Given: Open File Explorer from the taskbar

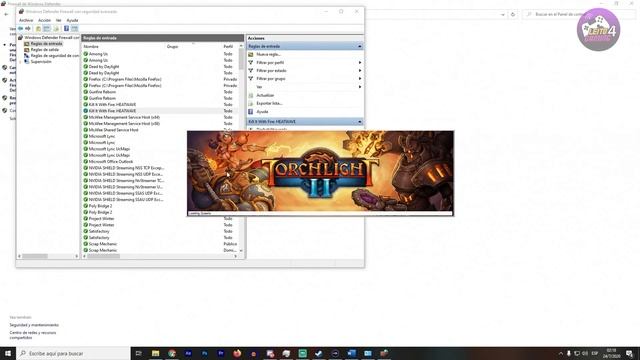Looking at the screenshot, I should point(156,353).
